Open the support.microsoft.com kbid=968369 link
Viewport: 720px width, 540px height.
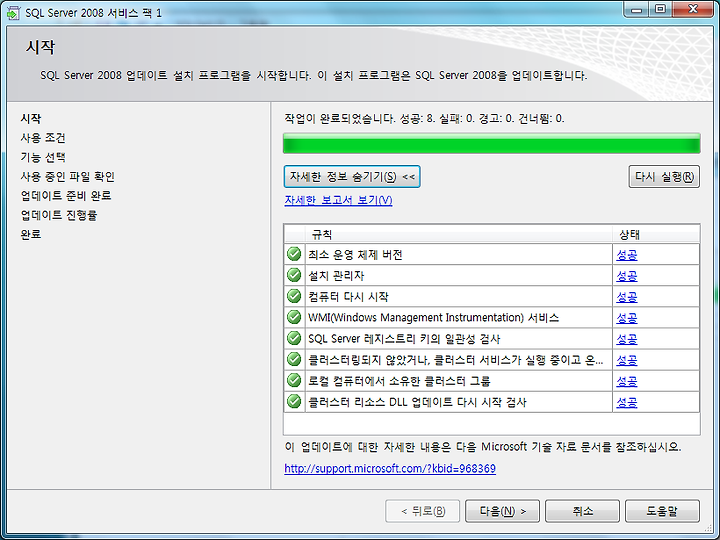390,468
